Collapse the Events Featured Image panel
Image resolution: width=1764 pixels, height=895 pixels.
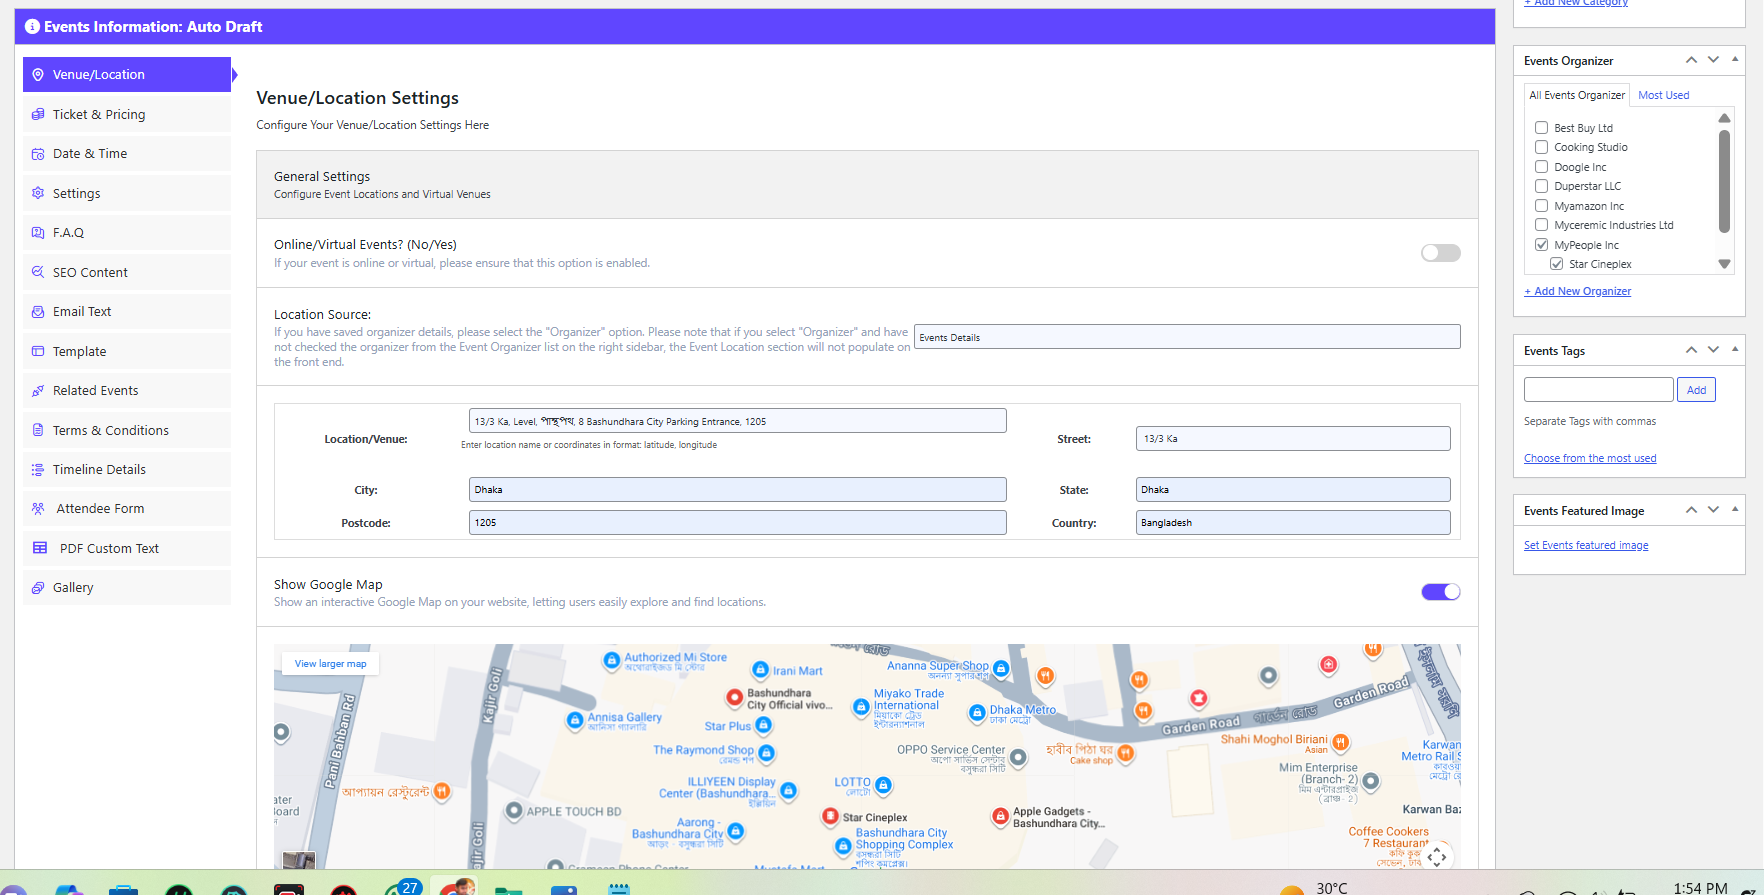(1735, 510)
